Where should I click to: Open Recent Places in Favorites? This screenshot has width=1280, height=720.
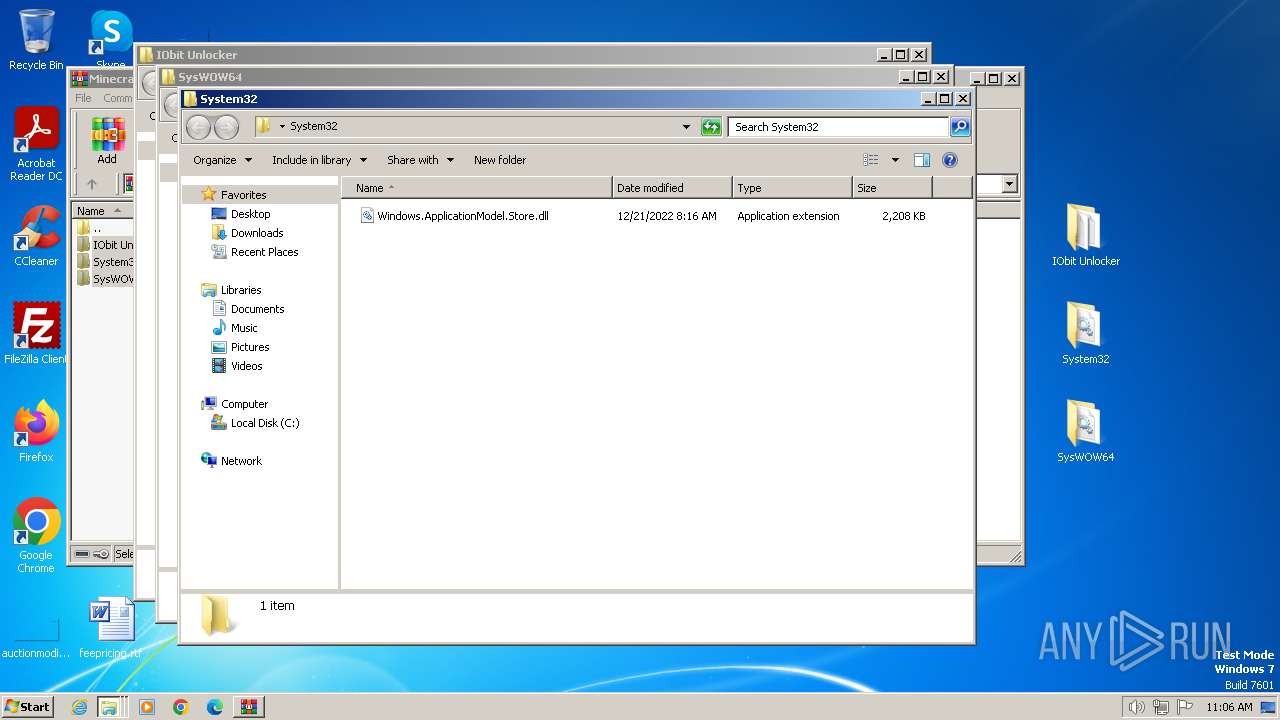coord(264,252)
